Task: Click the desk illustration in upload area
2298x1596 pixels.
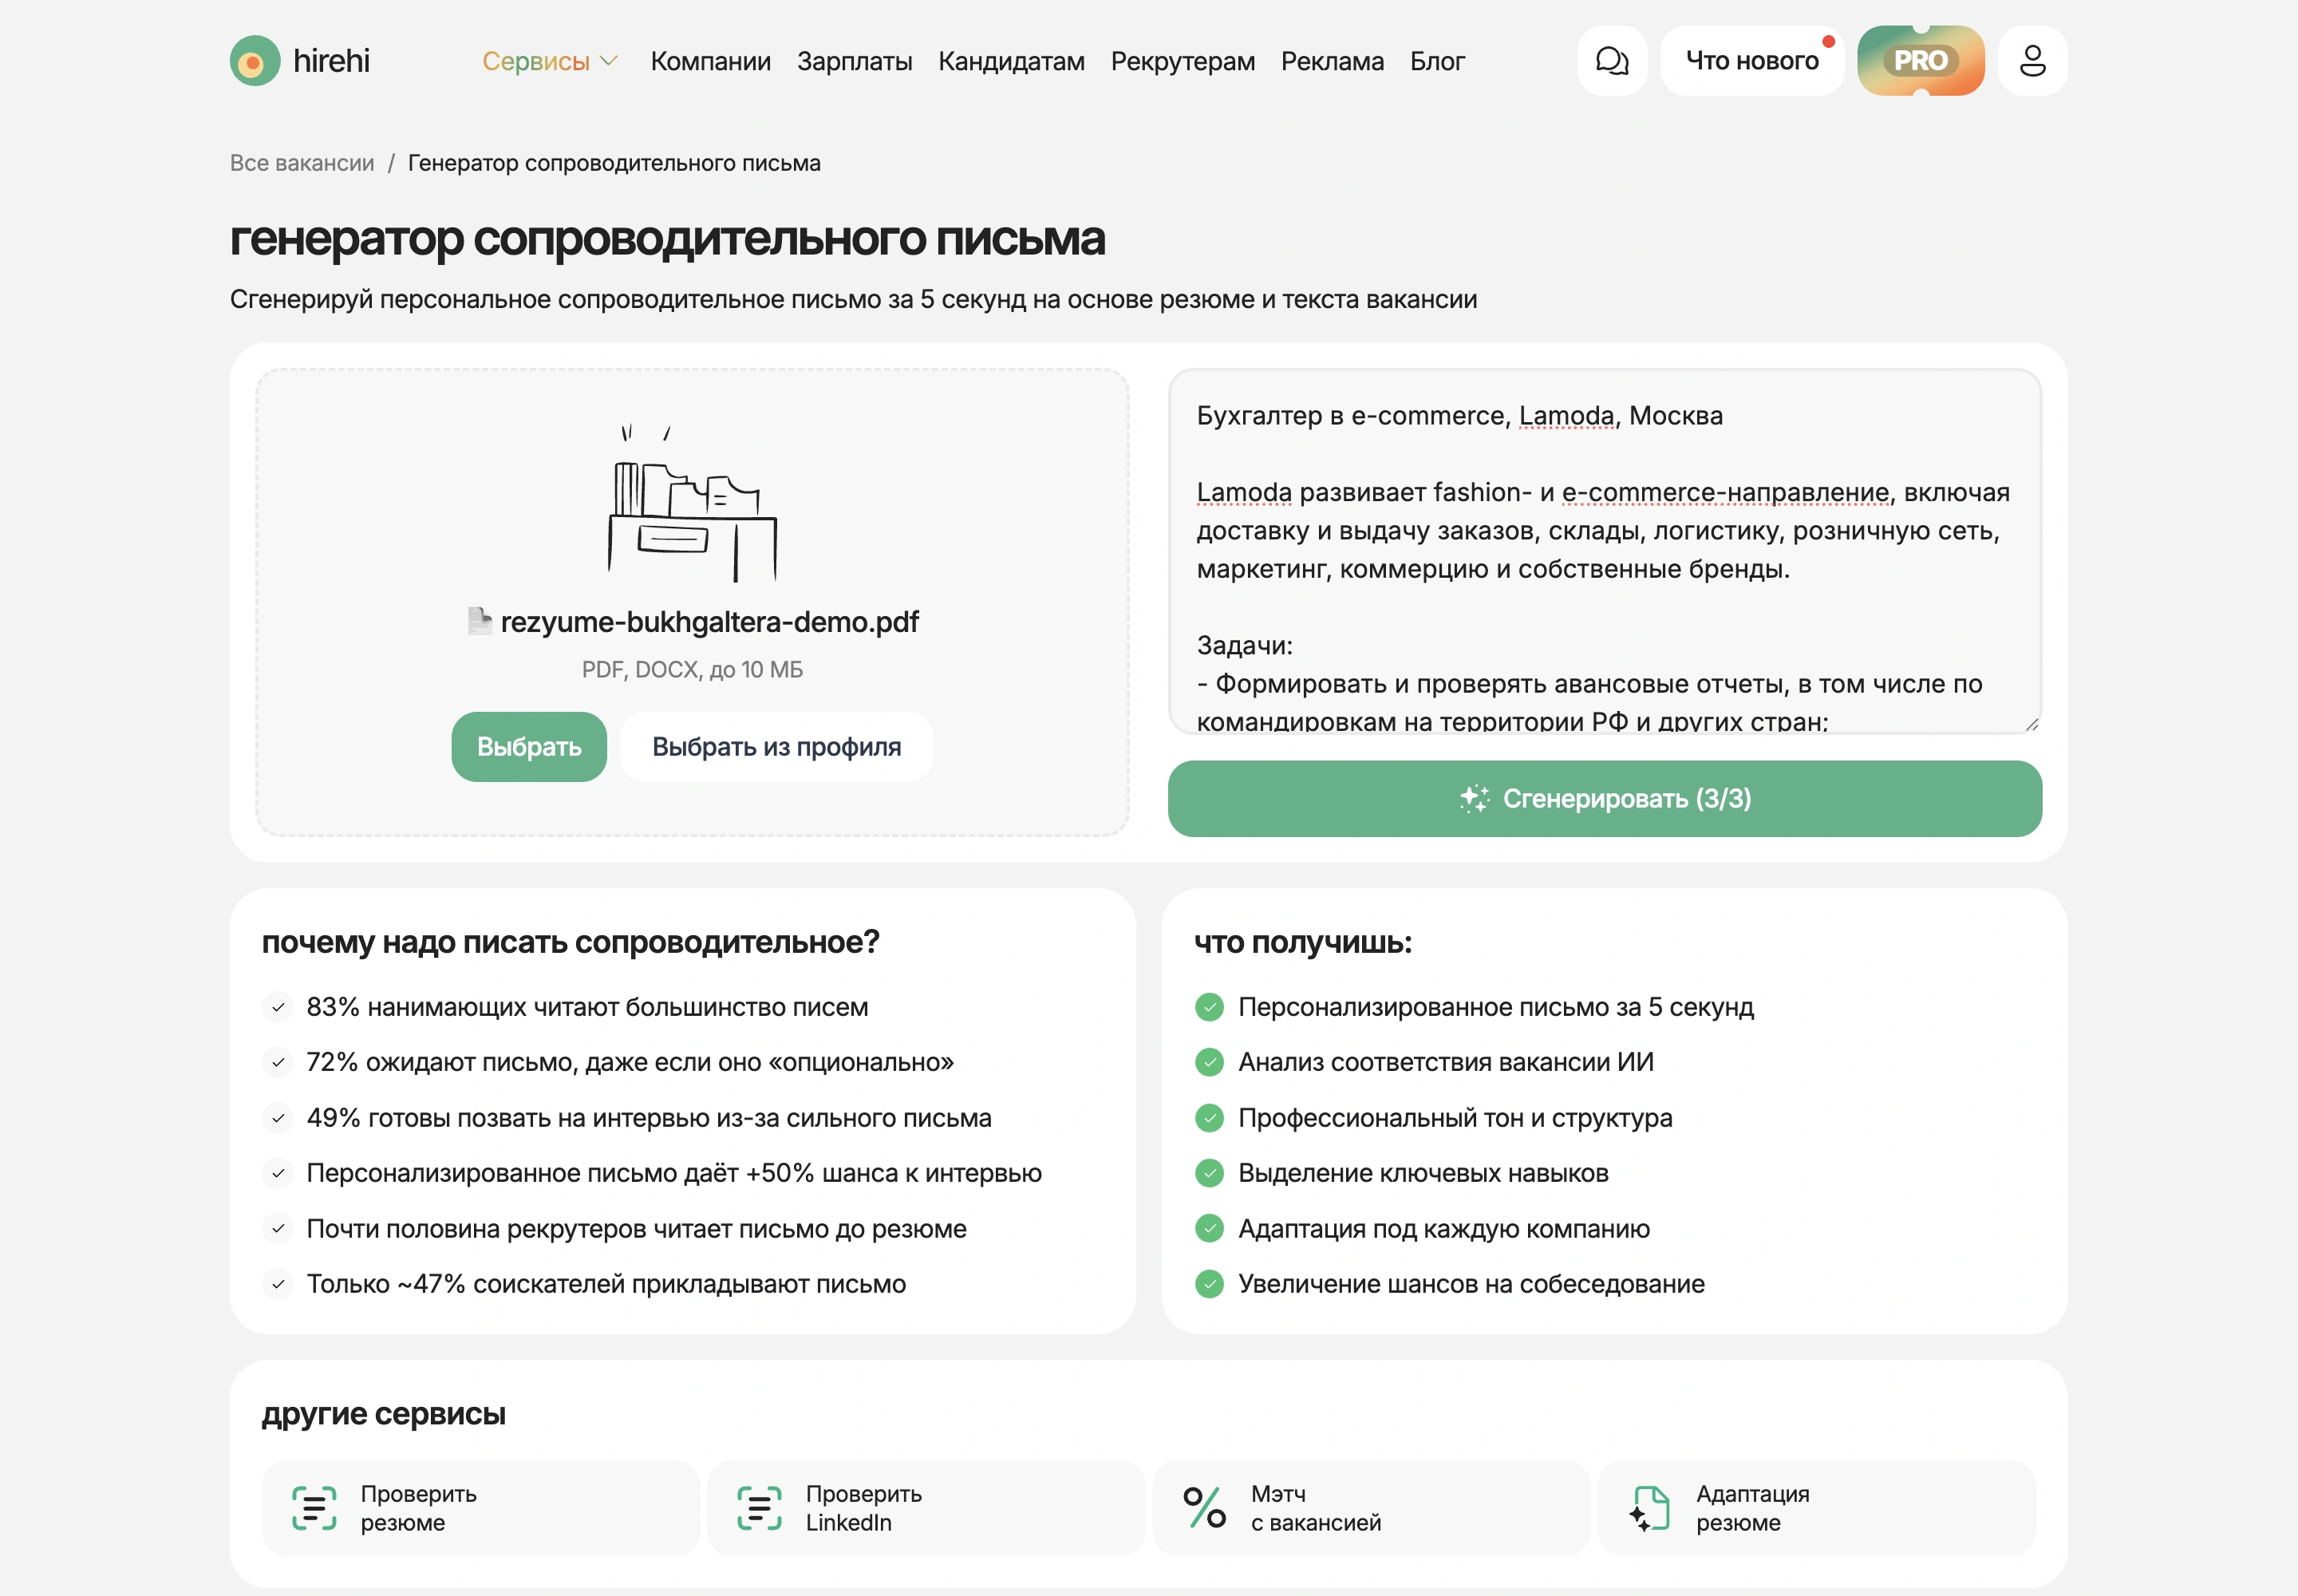Action: pos(692,503)
